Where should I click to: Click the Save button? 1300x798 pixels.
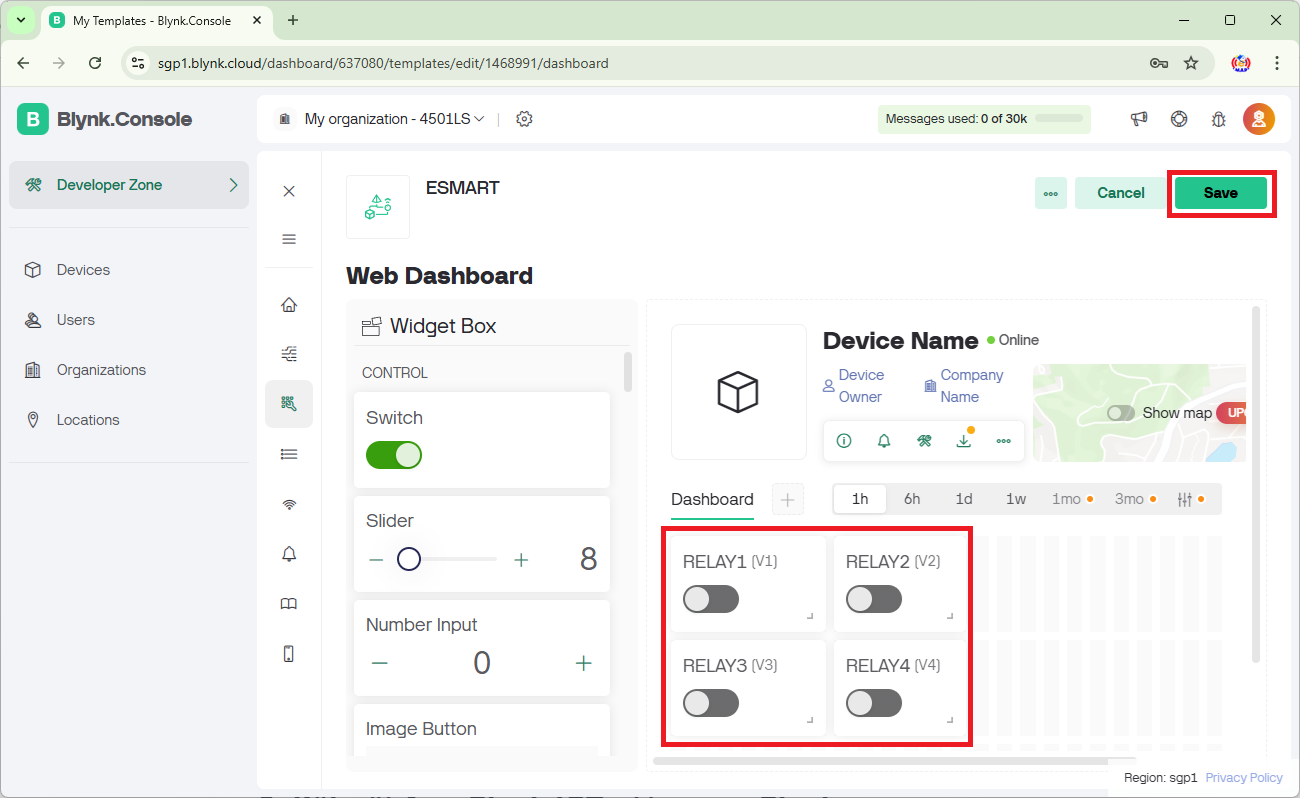(x=1220, y=193)
